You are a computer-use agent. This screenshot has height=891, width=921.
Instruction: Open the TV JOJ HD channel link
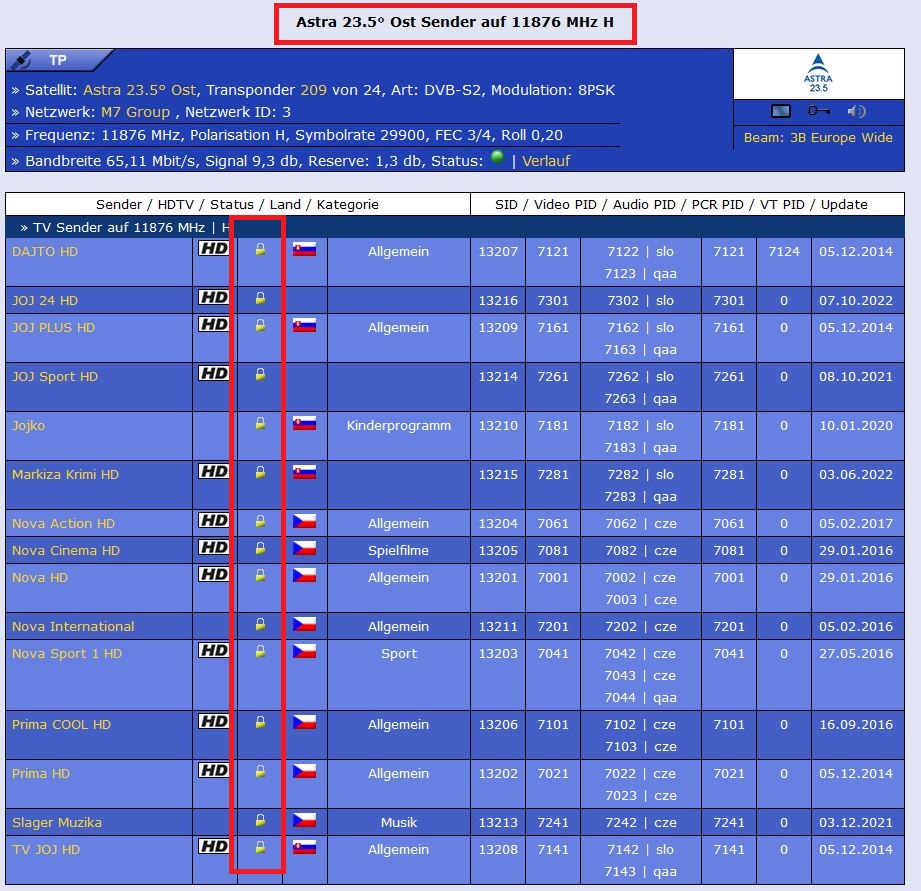pyautogui.click(x=46, y=849)
